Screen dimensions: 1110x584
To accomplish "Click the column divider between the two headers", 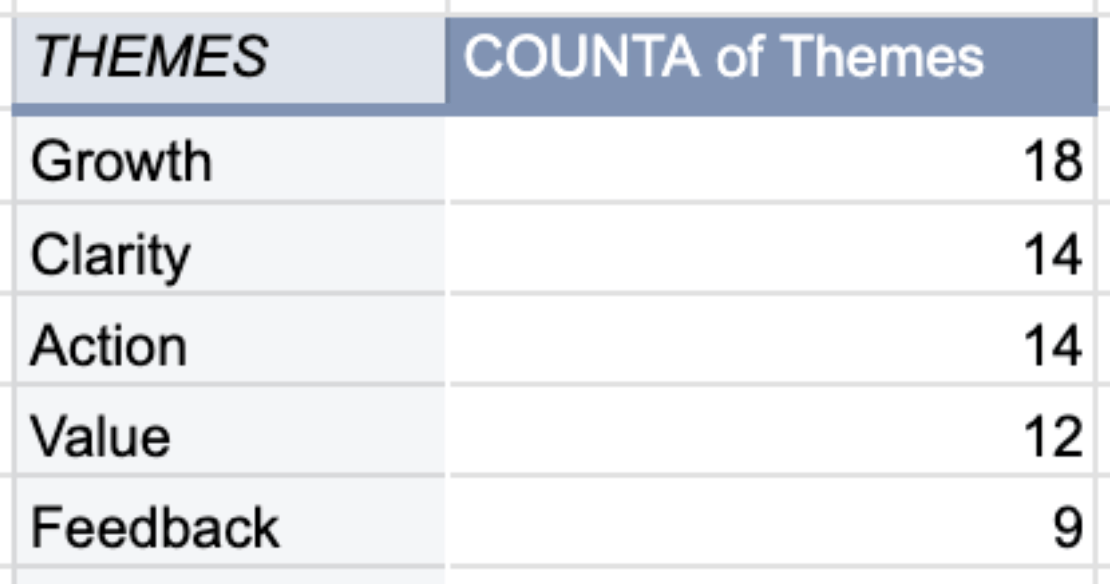I will point(446,59).
